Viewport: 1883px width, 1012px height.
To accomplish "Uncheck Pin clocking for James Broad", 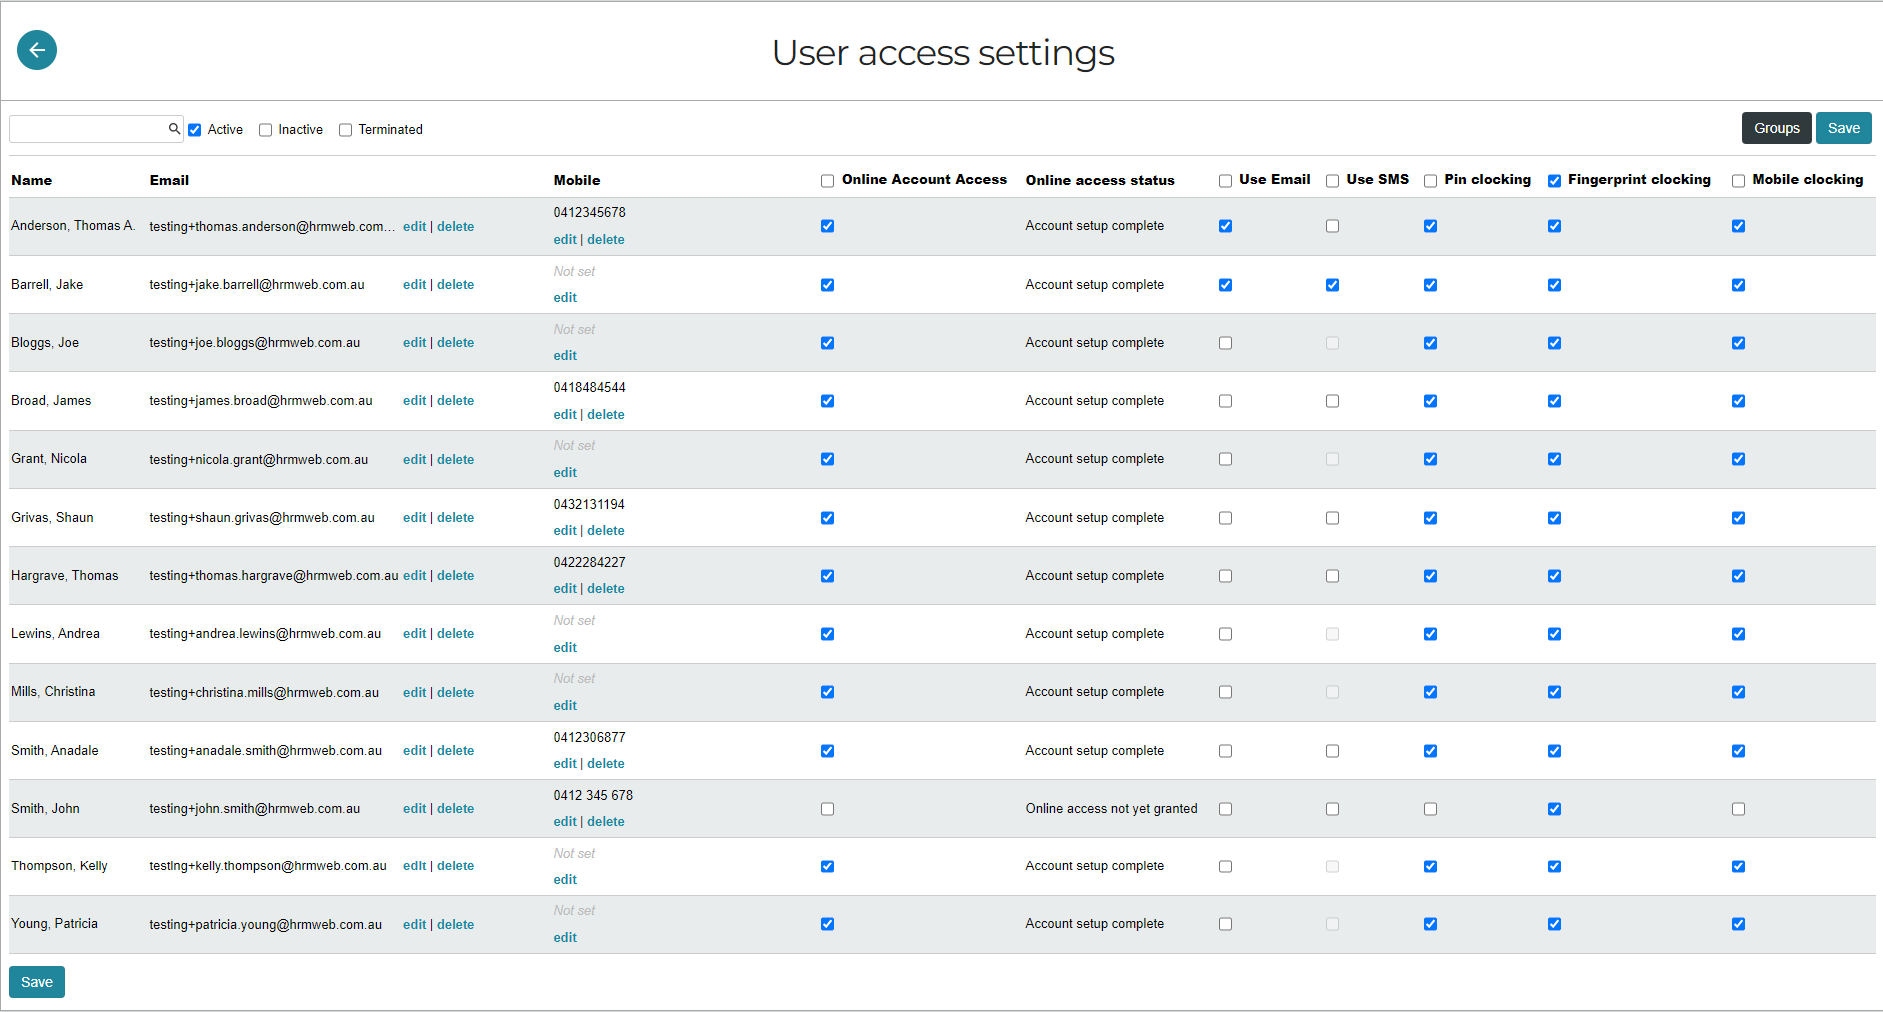I will pos(1430,401).
